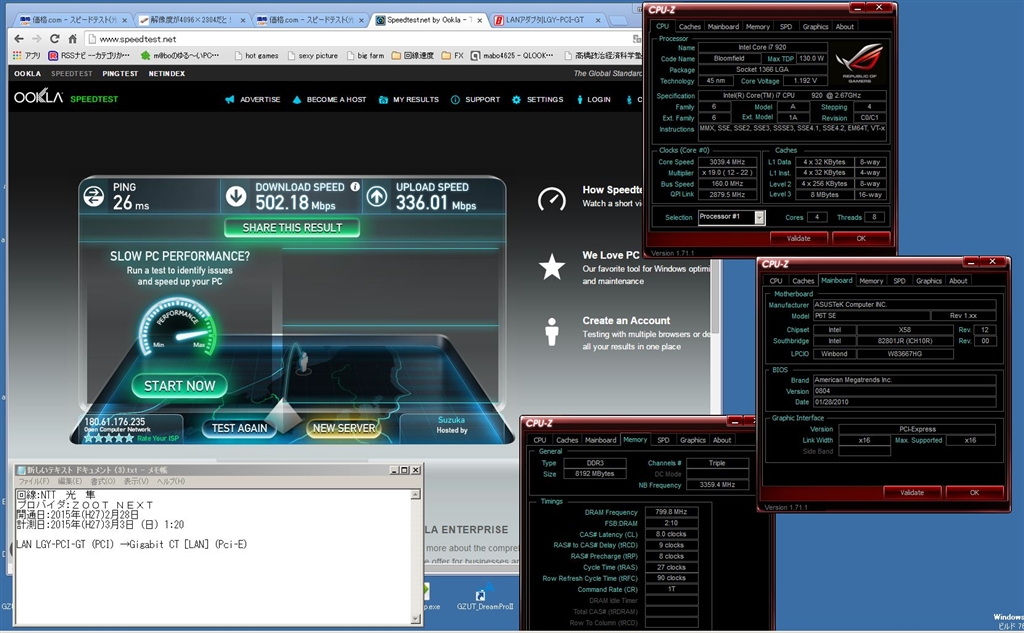Image resolution: width=1024 pixels, height=633 pixels.
Task: Click the browser back arrow icon
Action: (19, 39)
